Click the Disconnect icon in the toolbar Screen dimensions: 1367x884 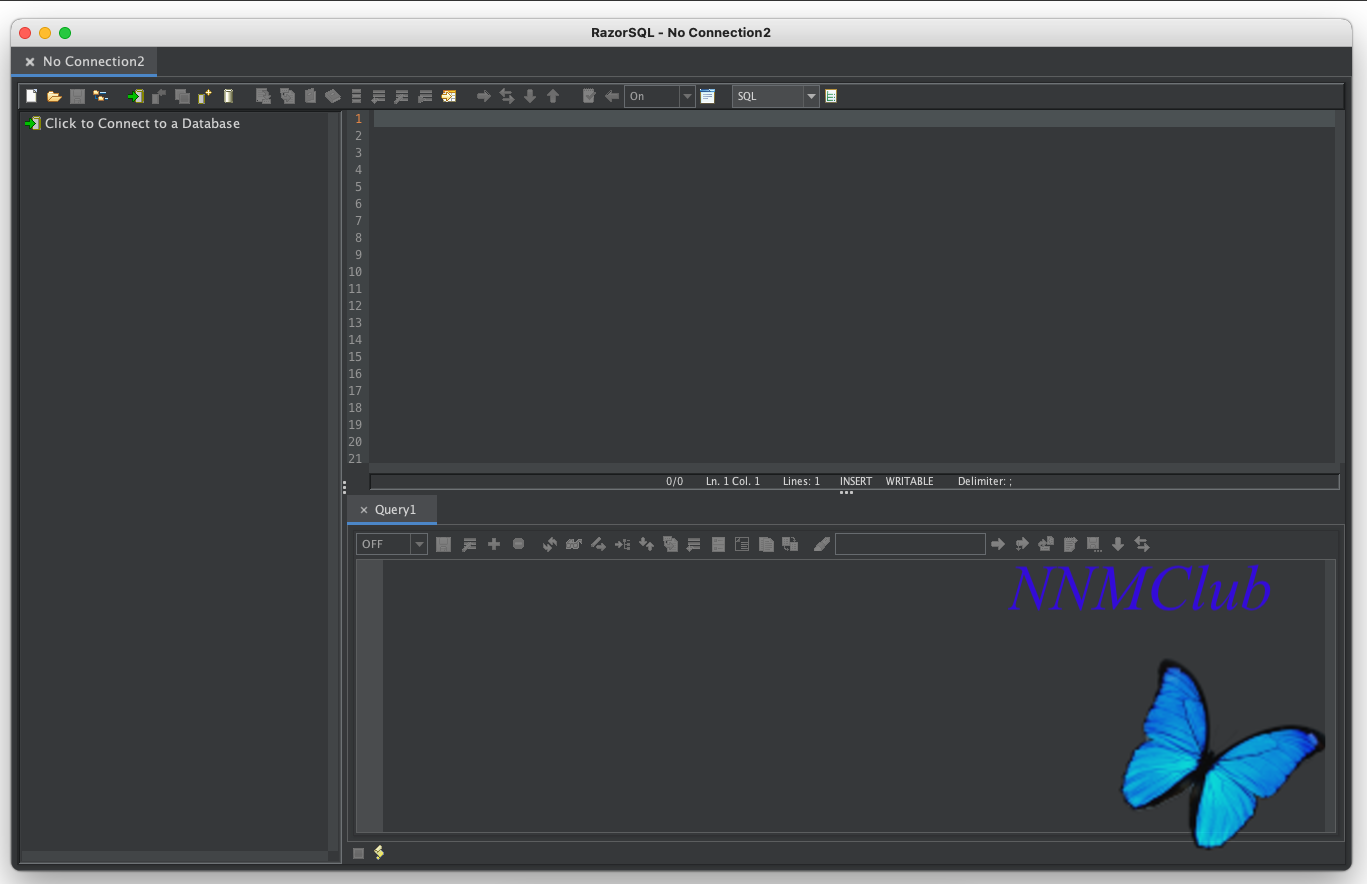coord(159,96)
